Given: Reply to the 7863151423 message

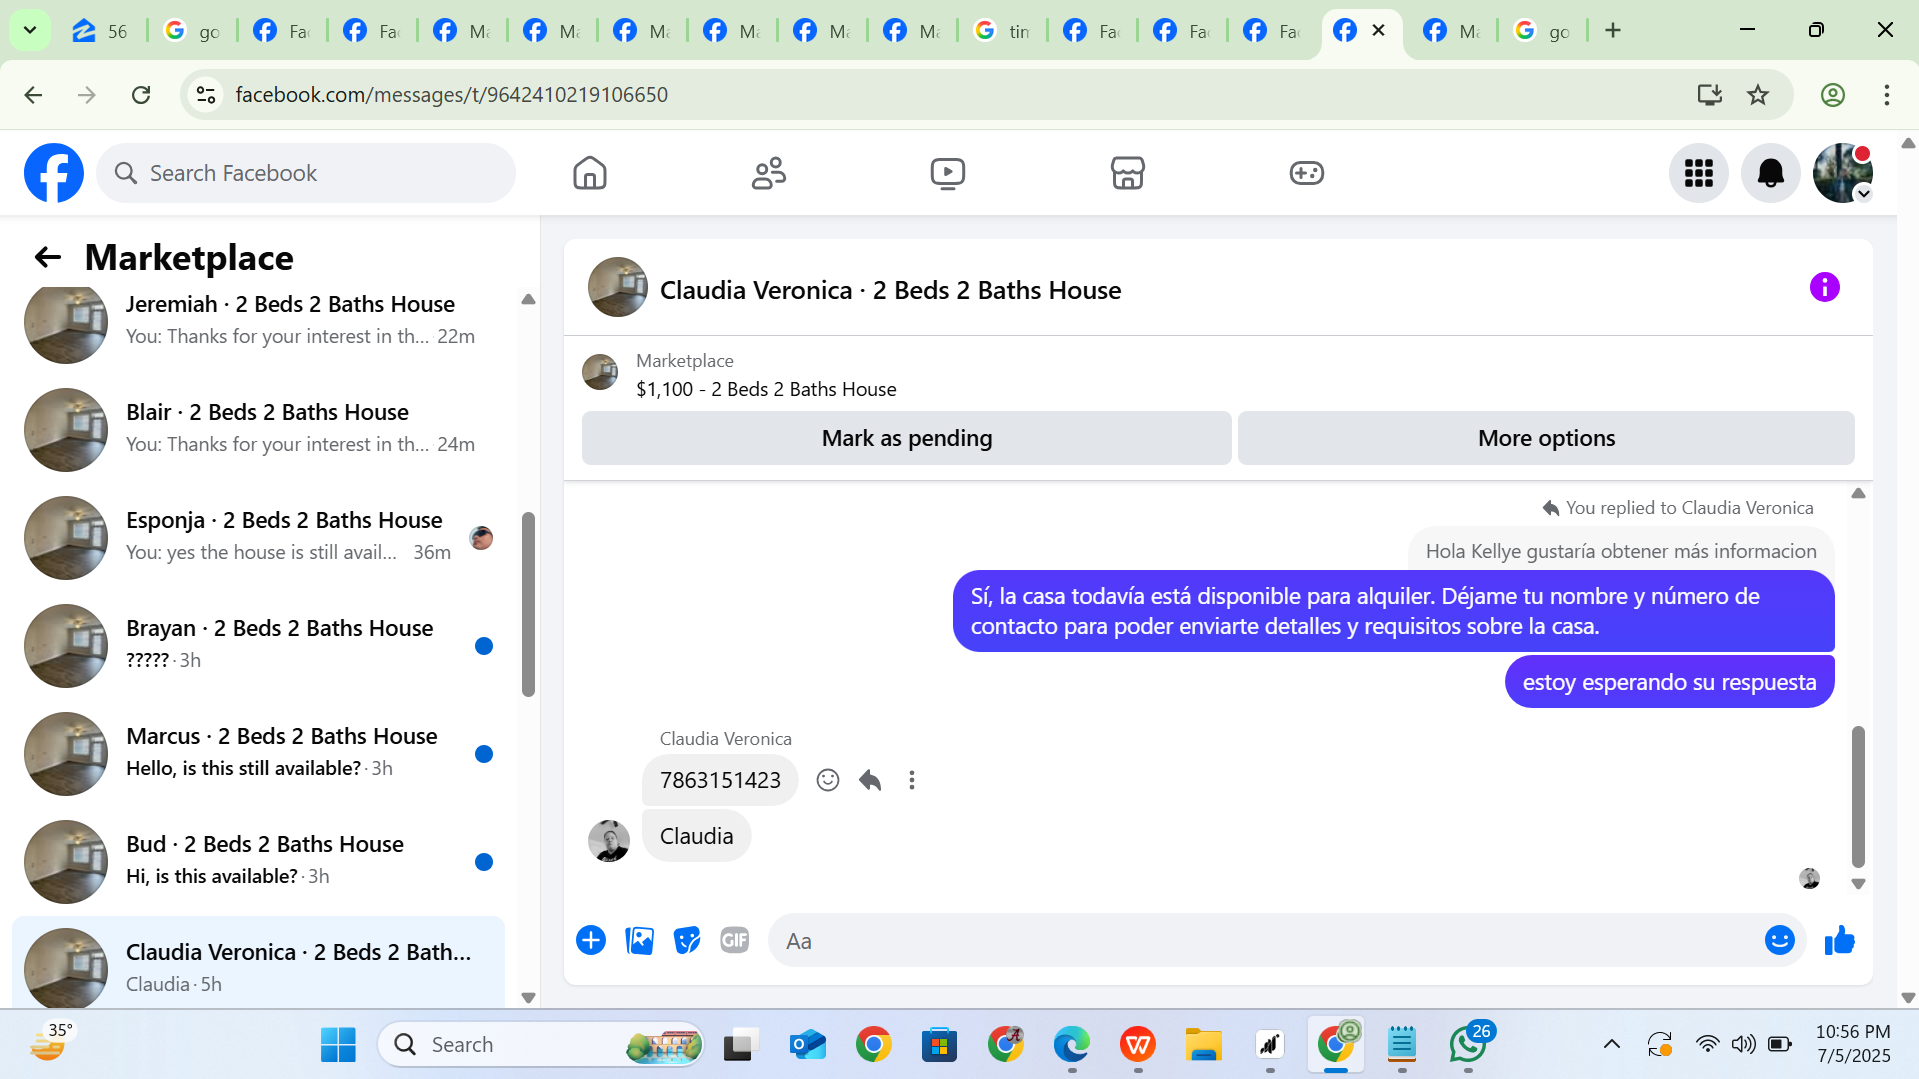Looking at the screenshot, I should 870,780.
